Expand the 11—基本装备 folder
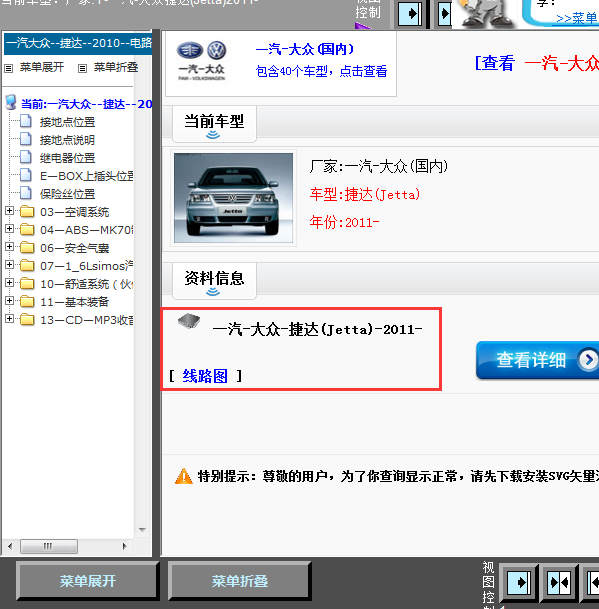Viewport: 599px width, 609px height. point(9,301)
